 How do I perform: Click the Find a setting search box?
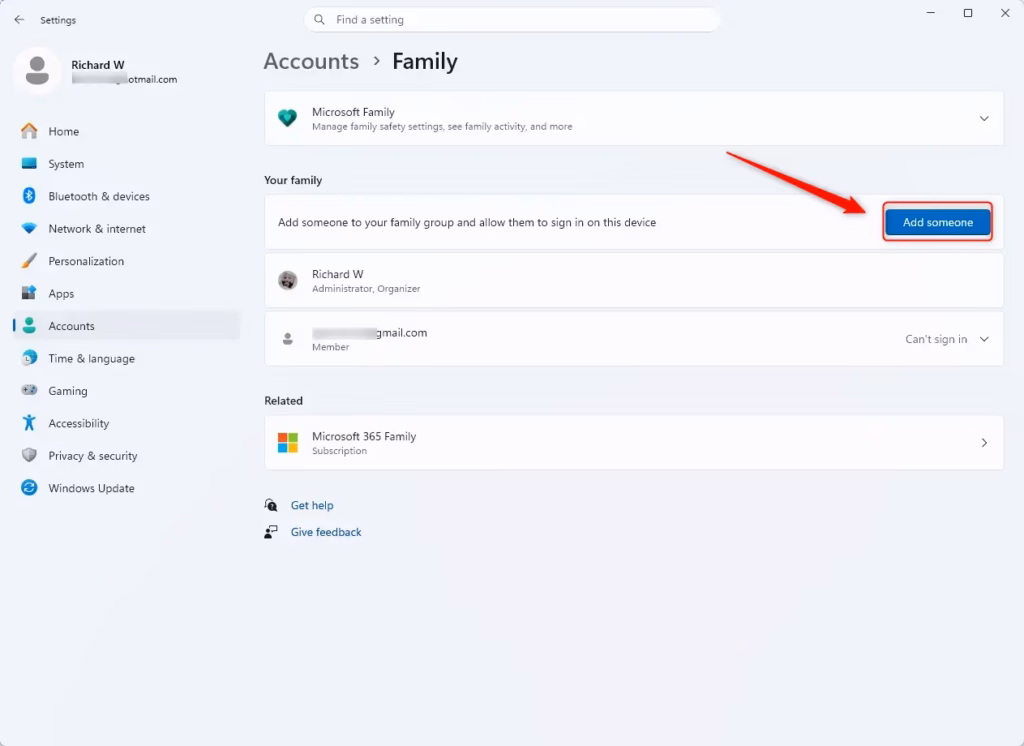tap(511, 20)
